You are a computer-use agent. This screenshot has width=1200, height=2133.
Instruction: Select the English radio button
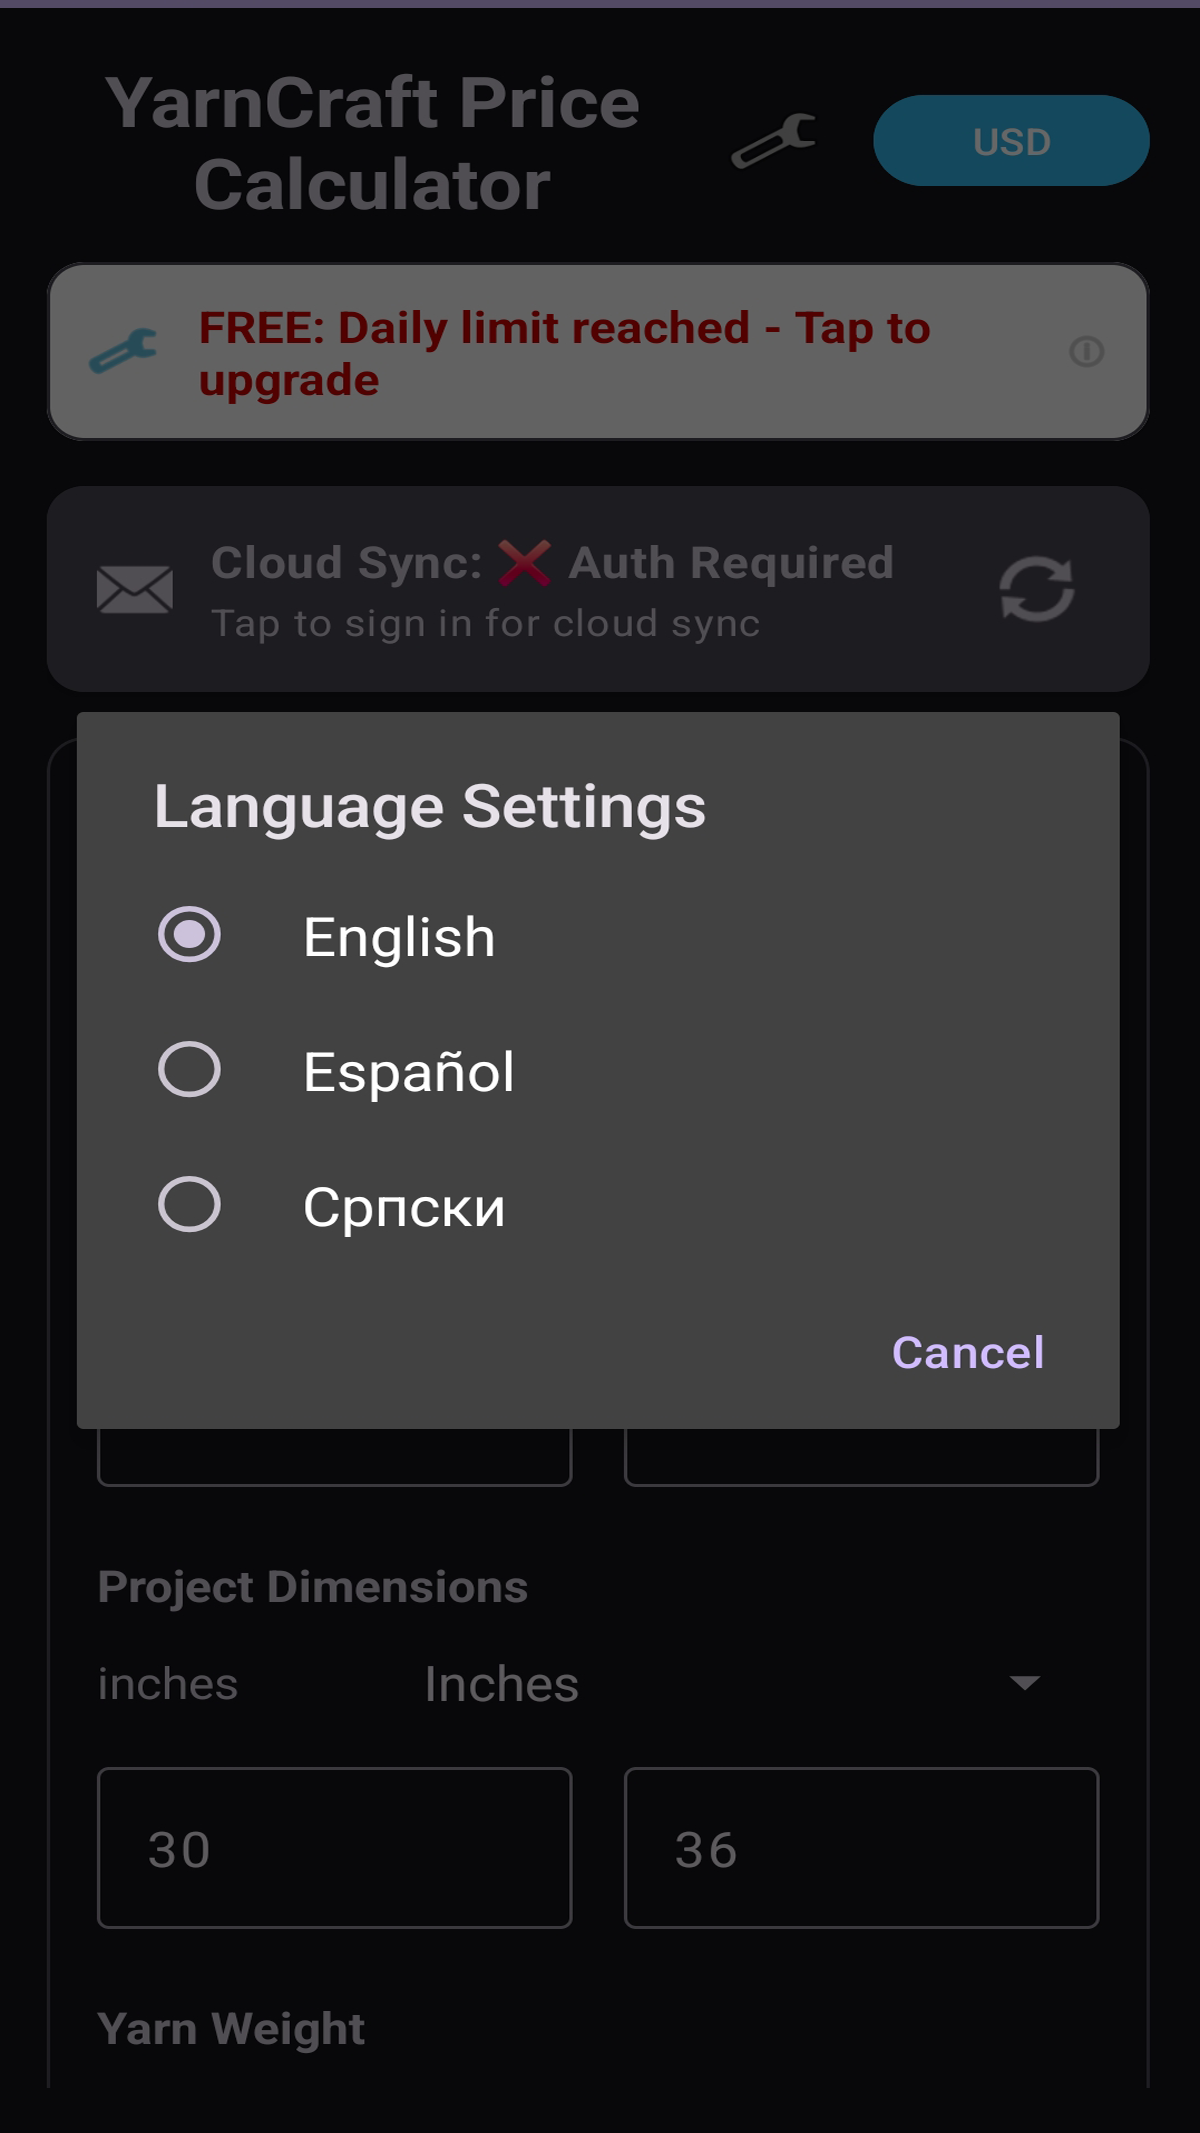tap(189, 935)
